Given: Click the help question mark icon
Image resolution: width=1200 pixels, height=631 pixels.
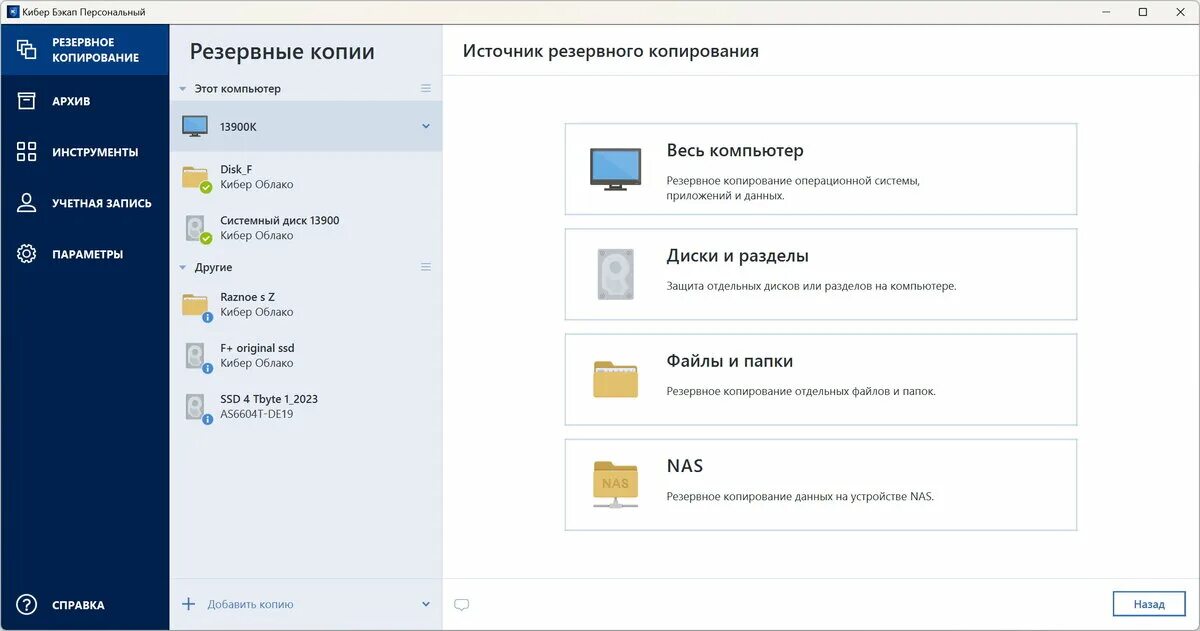Looking at the screenshot, I should 27,605.
